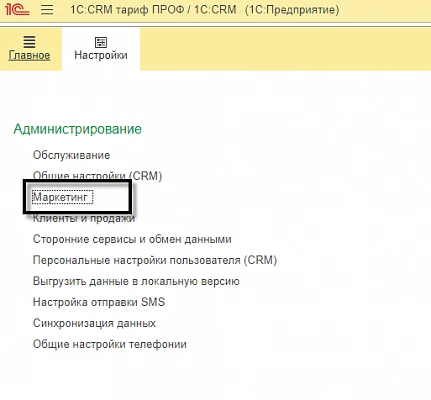This screenshot has height=400, width=431.
Task: Open the hamburger main menu icon
Action: click(47, 9)
